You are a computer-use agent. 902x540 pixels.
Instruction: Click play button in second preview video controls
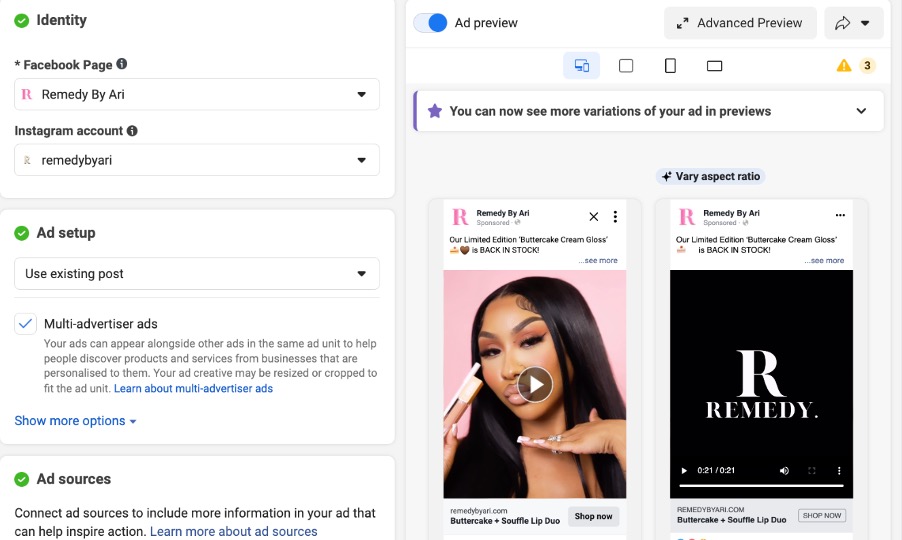coord(684,470)
